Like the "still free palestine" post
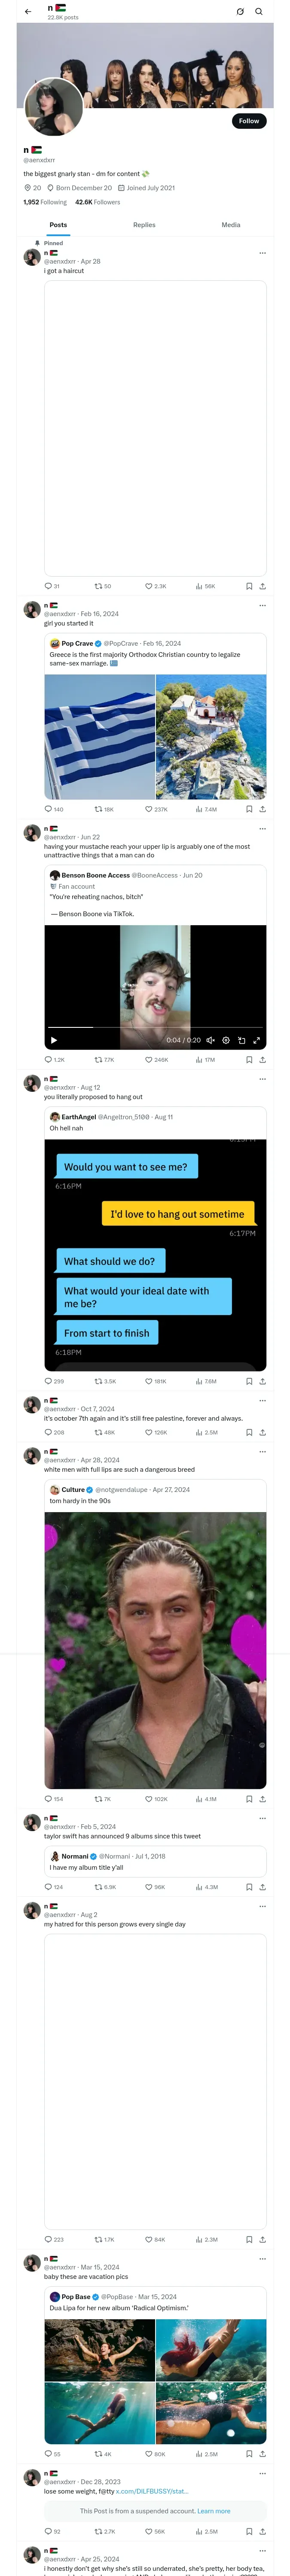290x2576 pixels. point(149,1432)
